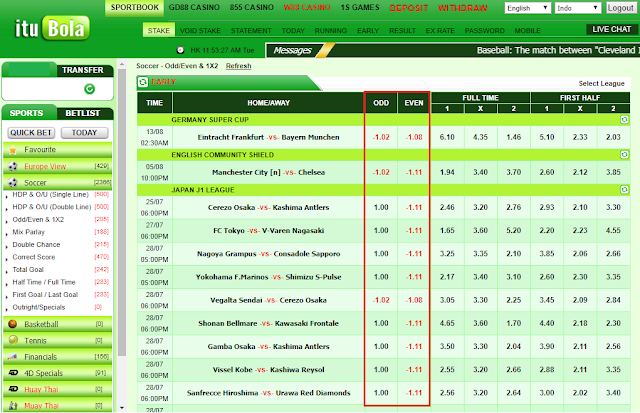Click the green balance refresh icon under Transfer
640x413 pixels.
click(89, 89)
